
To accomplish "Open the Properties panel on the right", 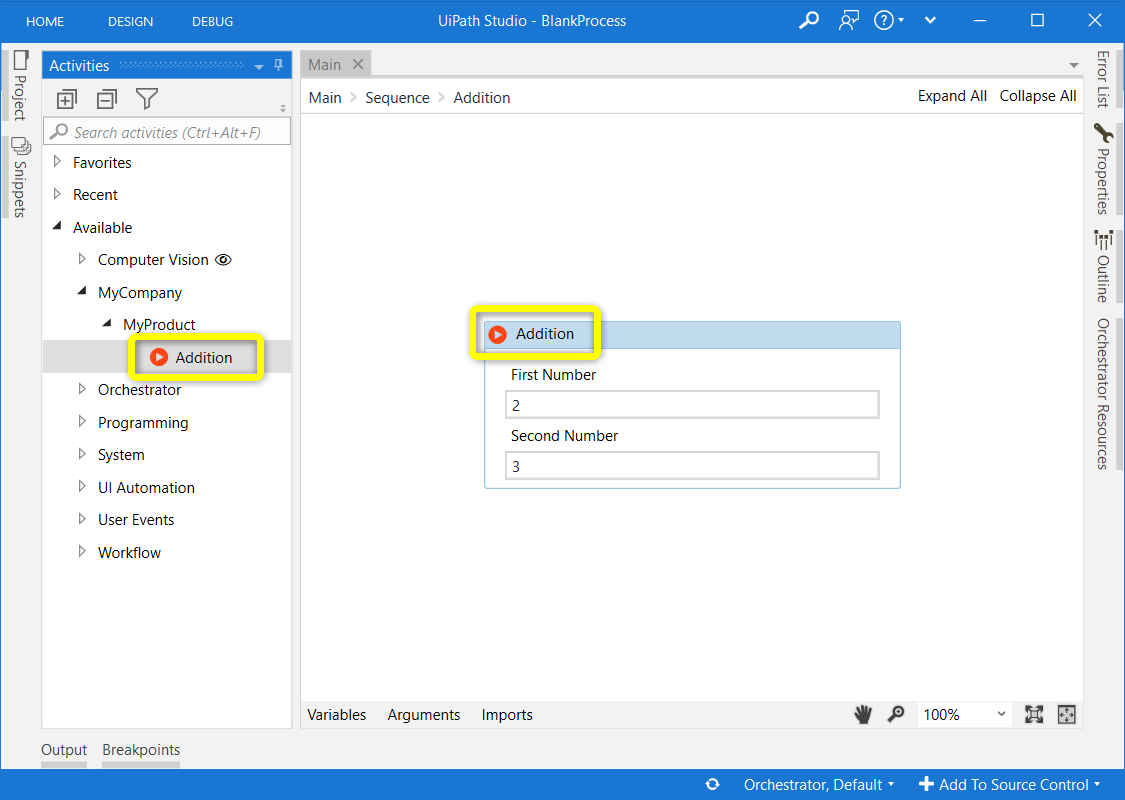I will (1102, 168).
